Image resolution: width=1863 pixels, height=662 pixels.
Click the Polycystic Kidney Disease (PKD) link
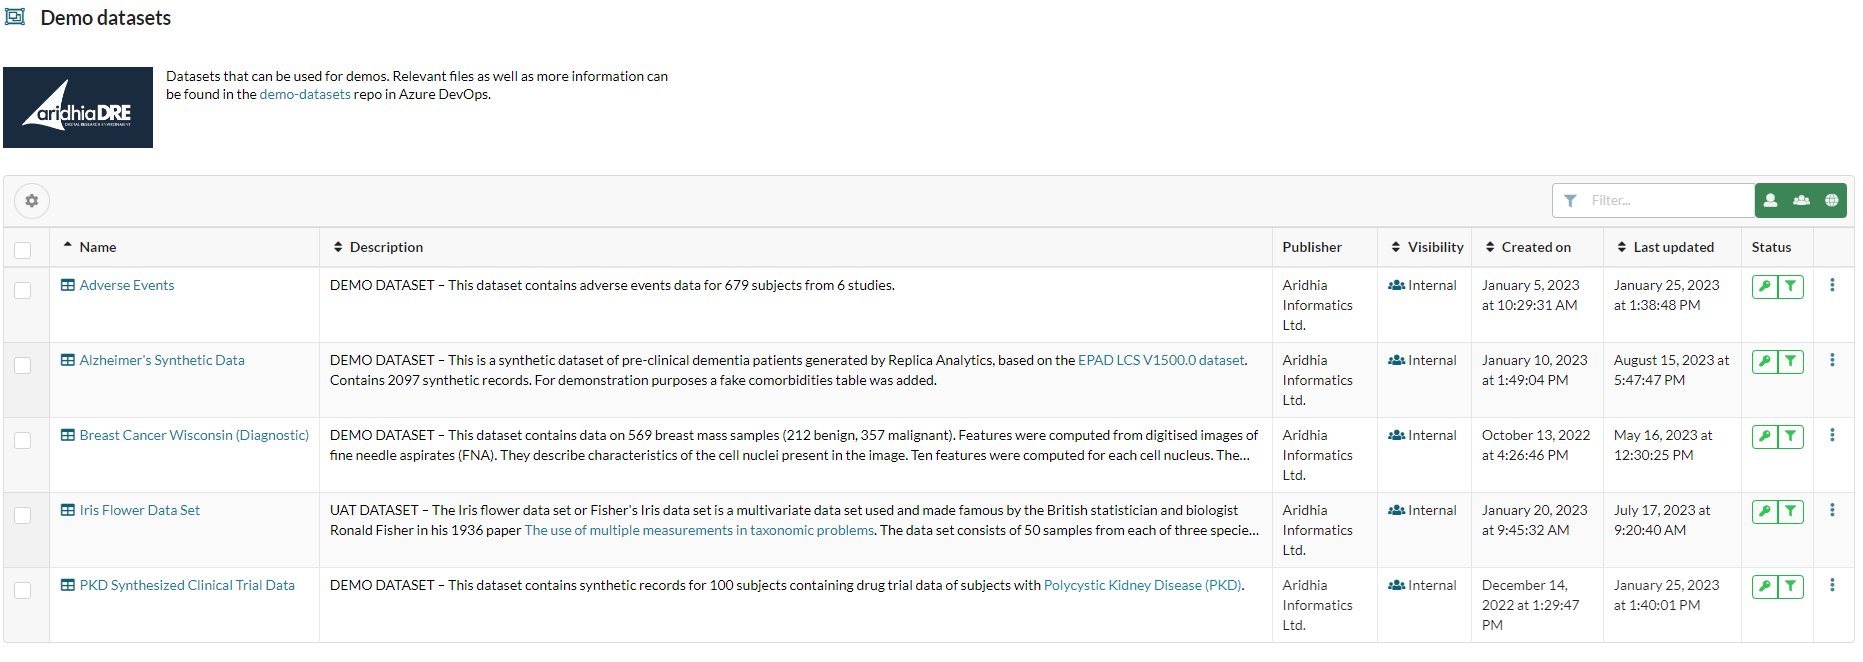tap(1142, 584)
